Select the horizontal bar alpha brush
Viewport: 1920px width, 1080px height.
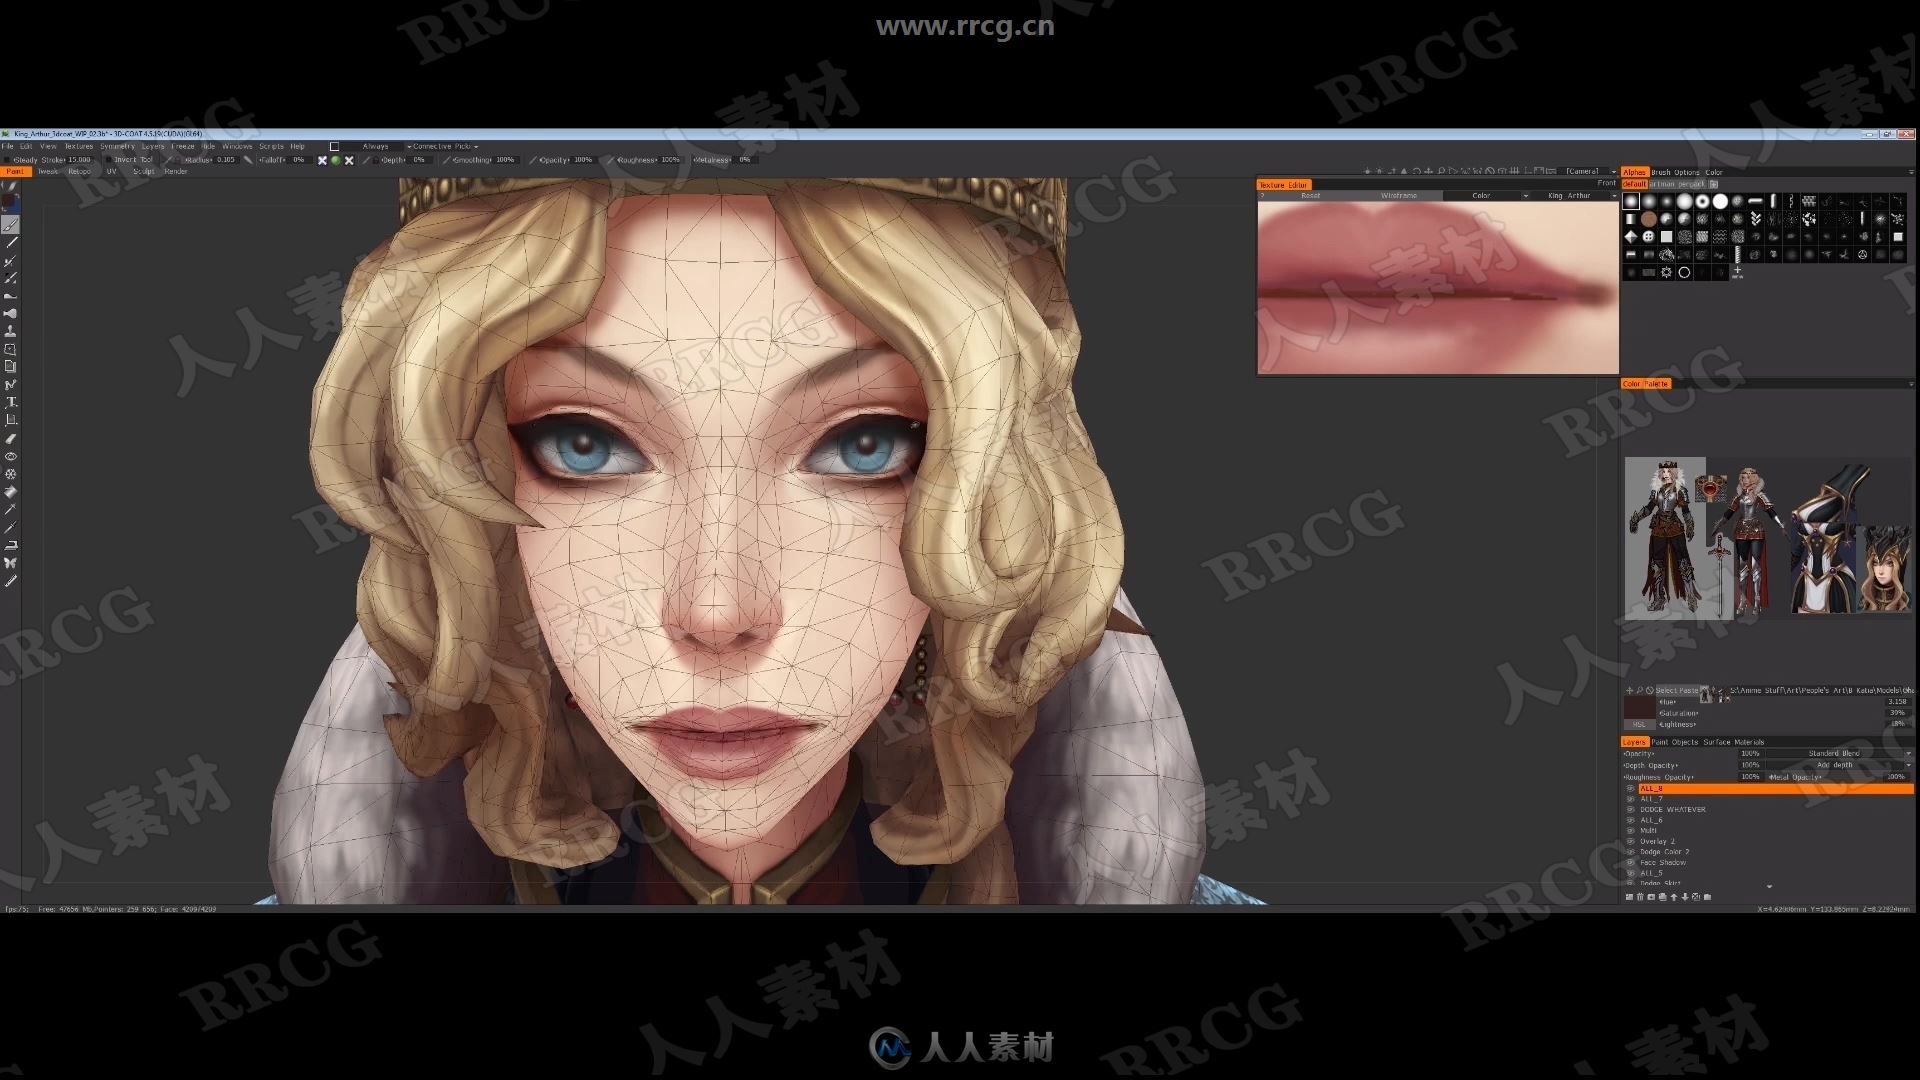pos(1756,201)
